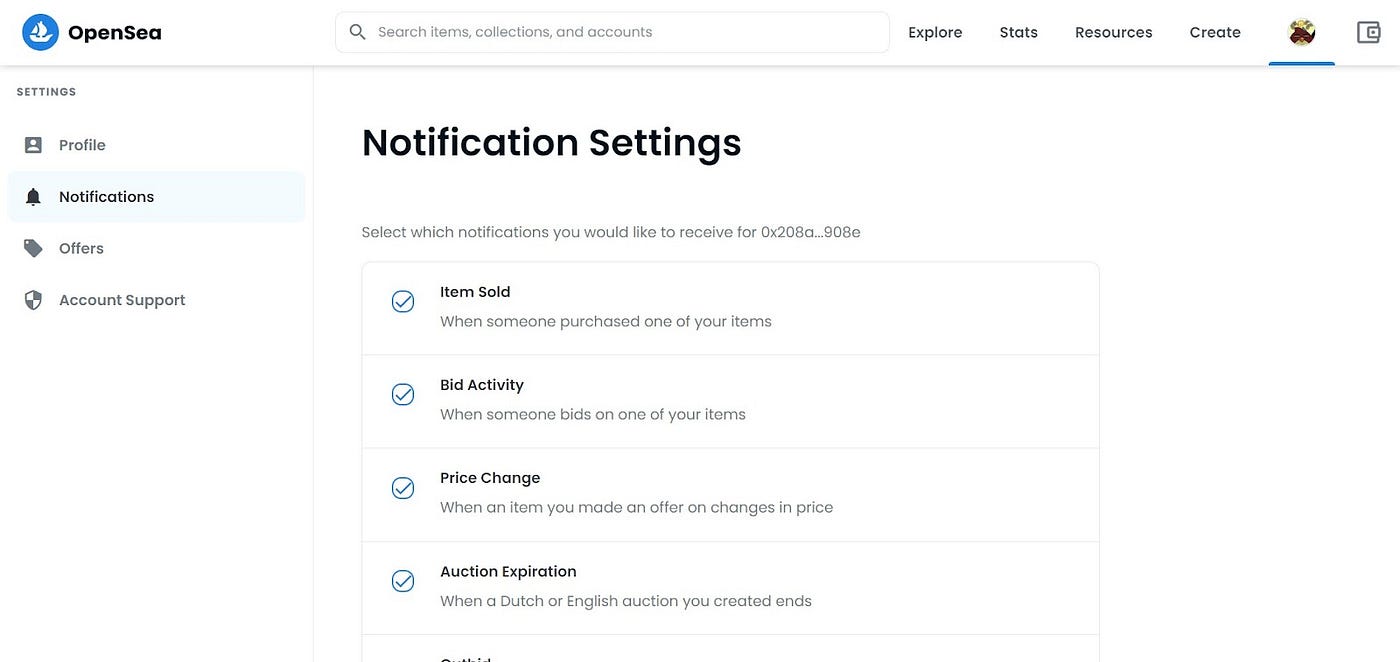Click the Offers tag icon
This screenshot has width=1400, height=662.
click(x=33, y=248)
